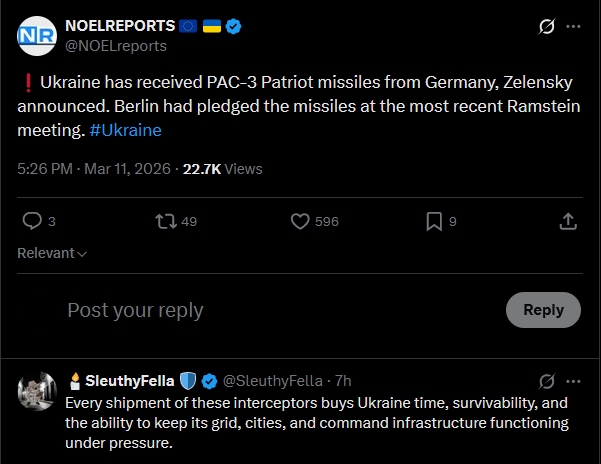Like the post with heart icon

click(298, 221)
